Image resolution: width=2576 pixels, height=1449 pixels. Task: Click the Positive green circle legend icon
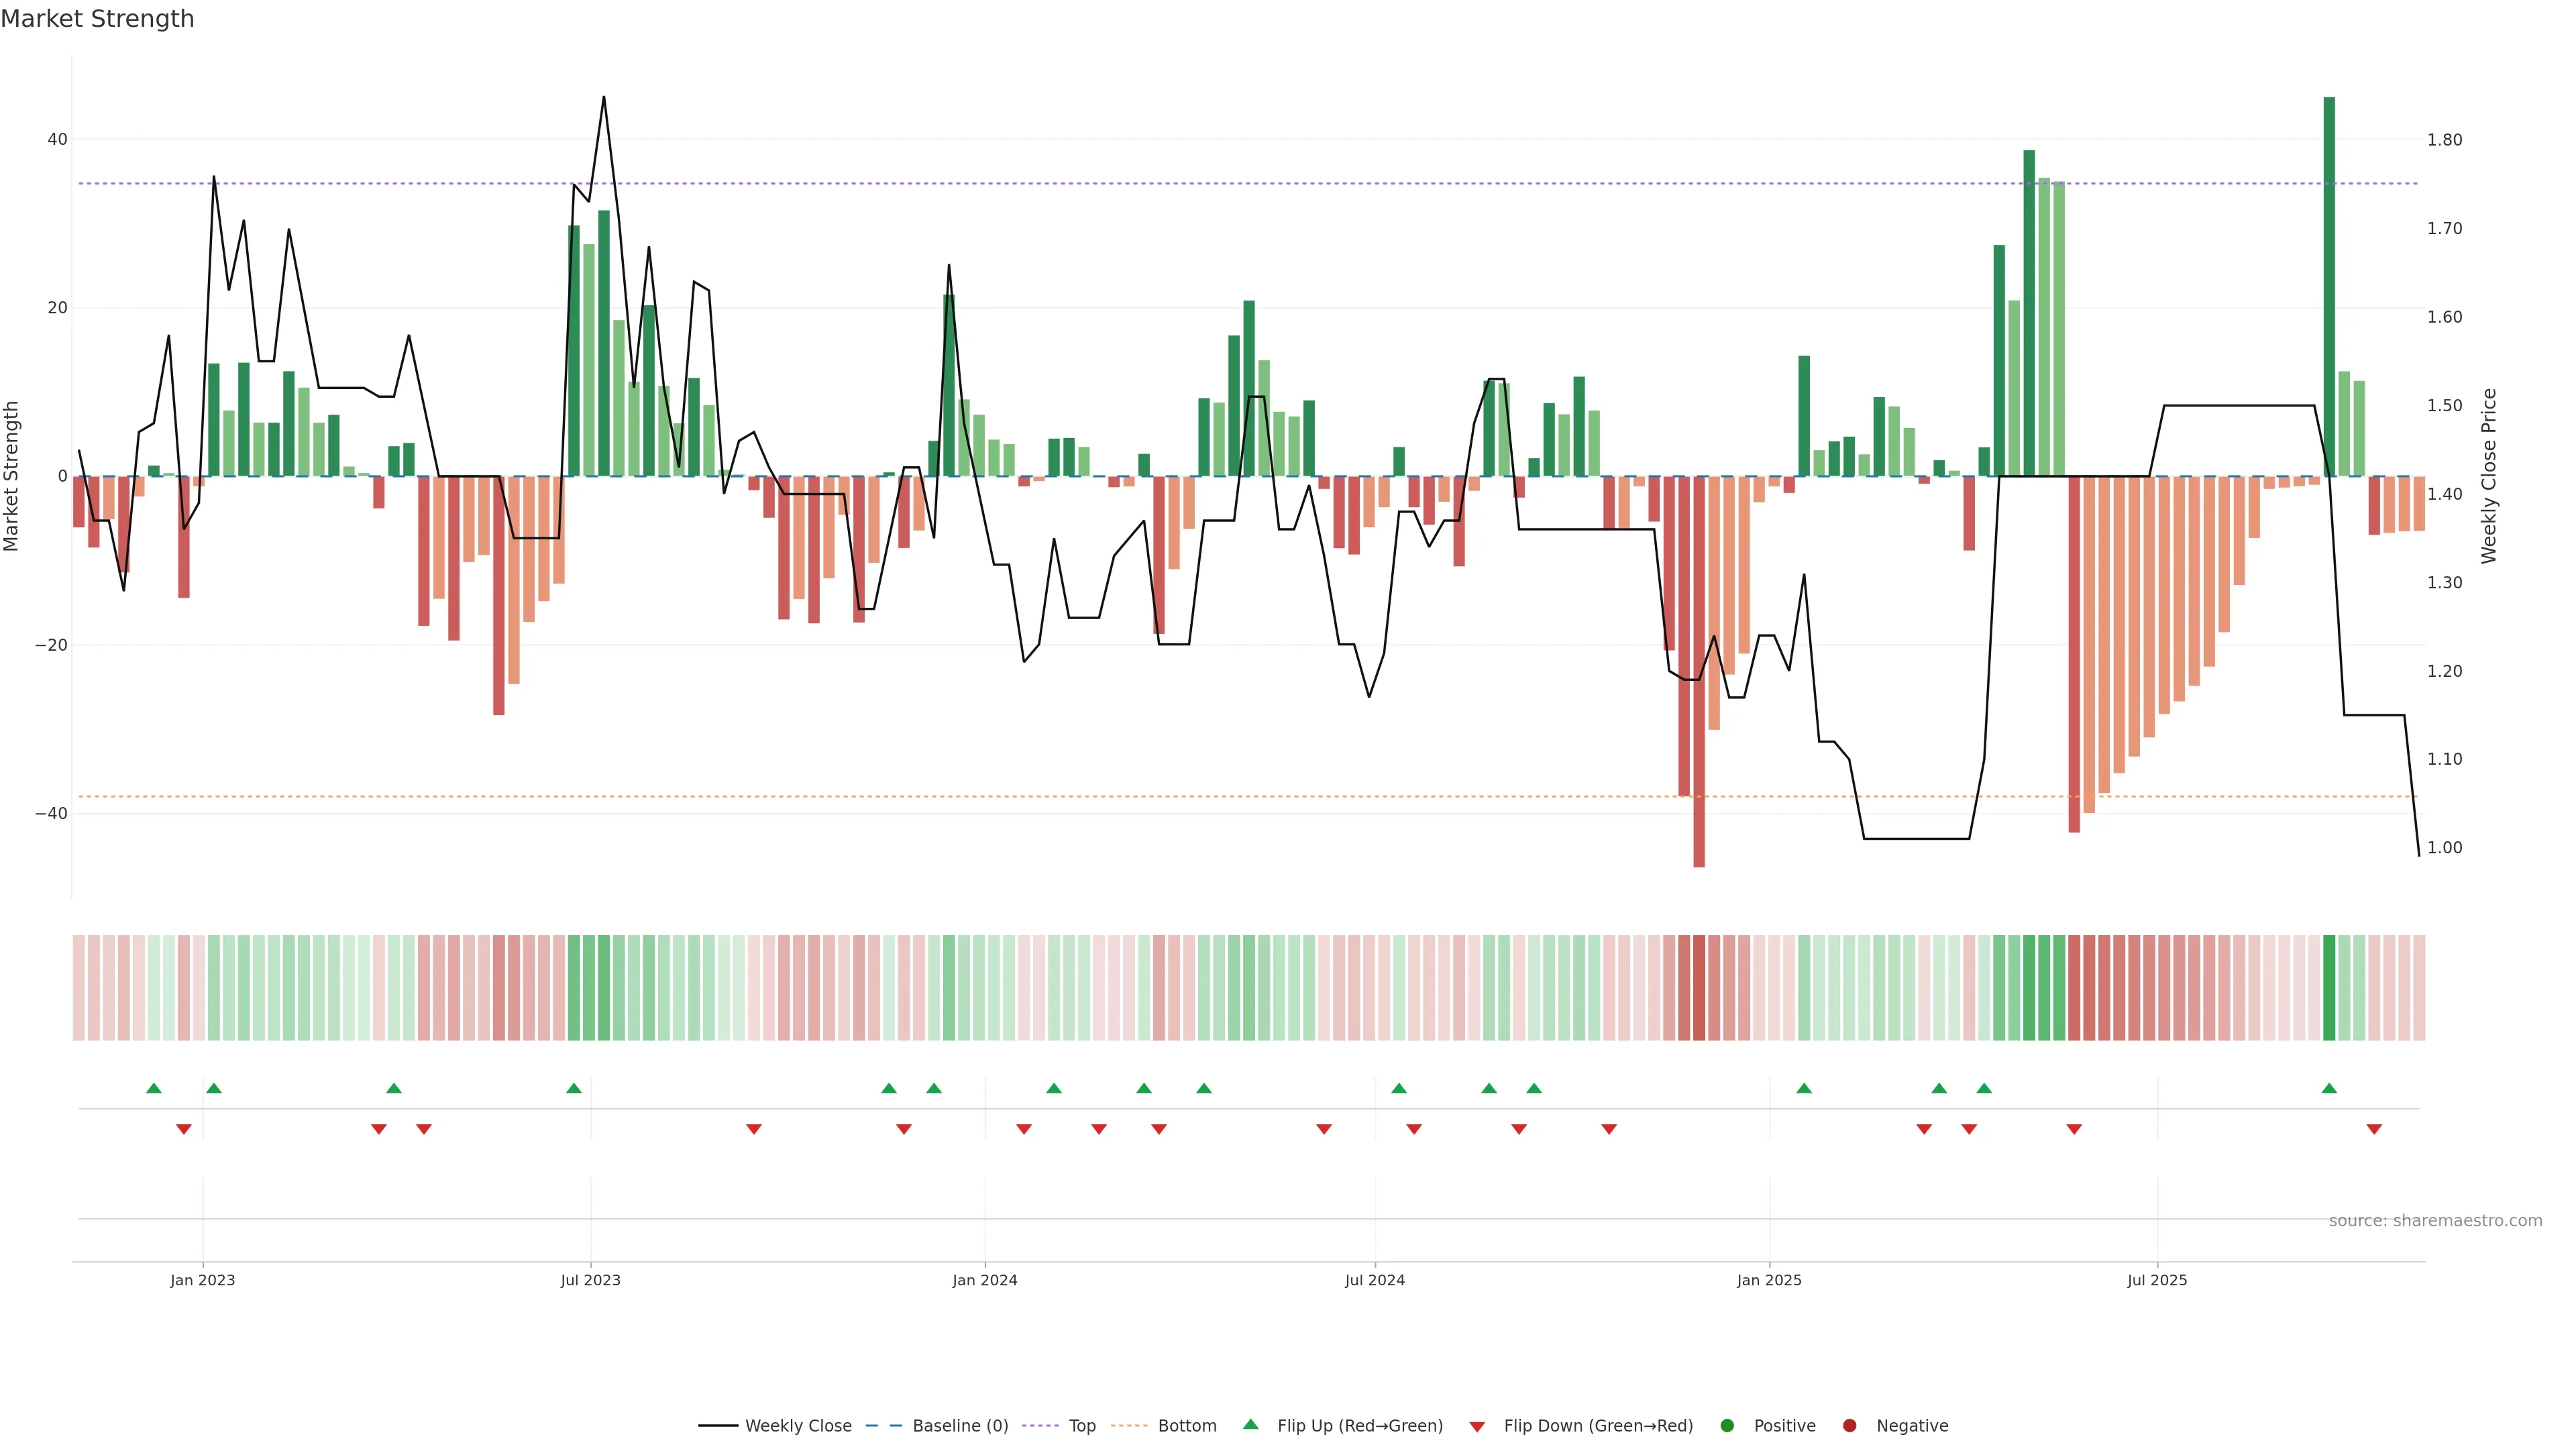tap(1727, 1426)
